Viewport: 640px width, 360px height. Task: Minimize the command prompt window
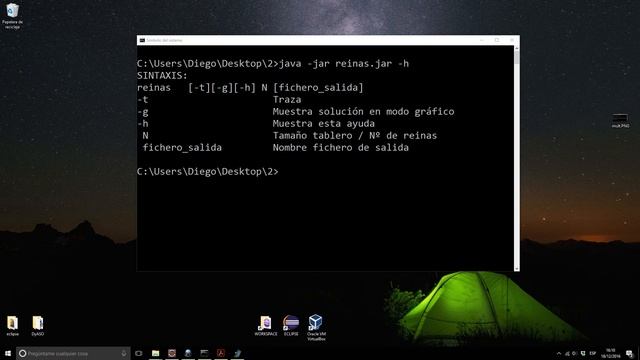pos(482,40)
